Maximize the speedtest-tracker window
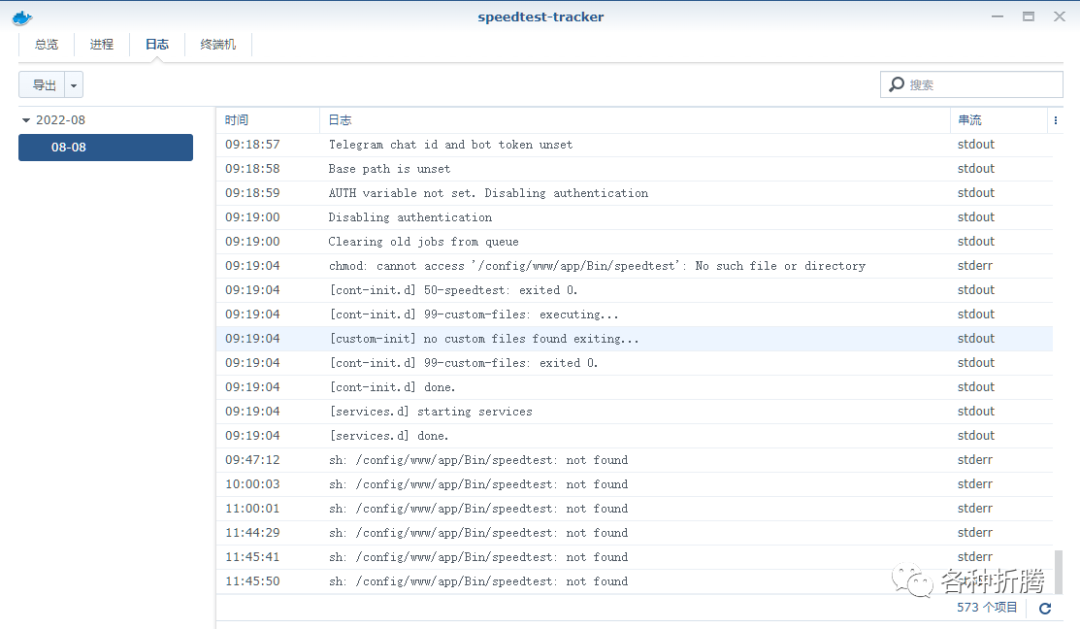 (1028, 17)
